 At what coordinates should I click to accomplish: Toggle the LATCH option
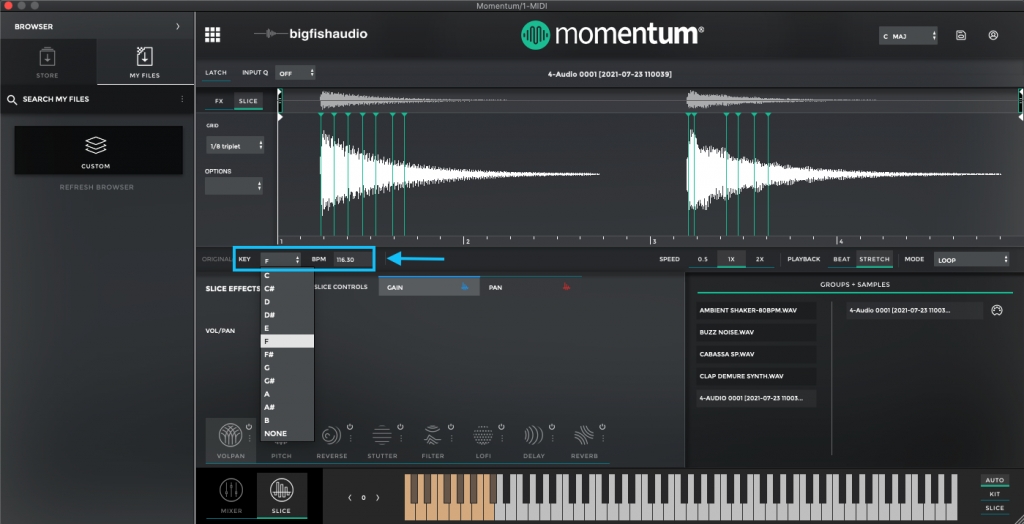(216, 73)
